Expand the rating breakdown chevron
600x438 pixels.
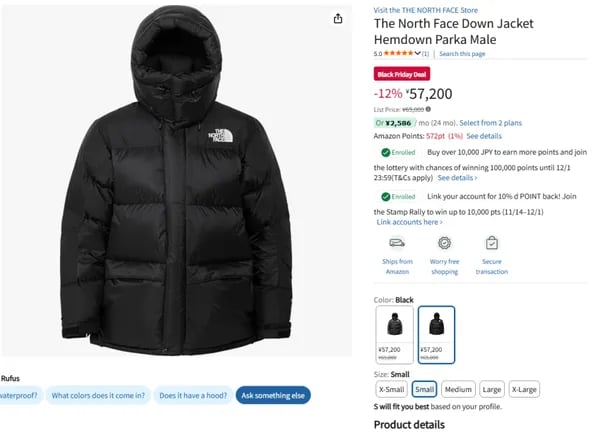(417, 53)
